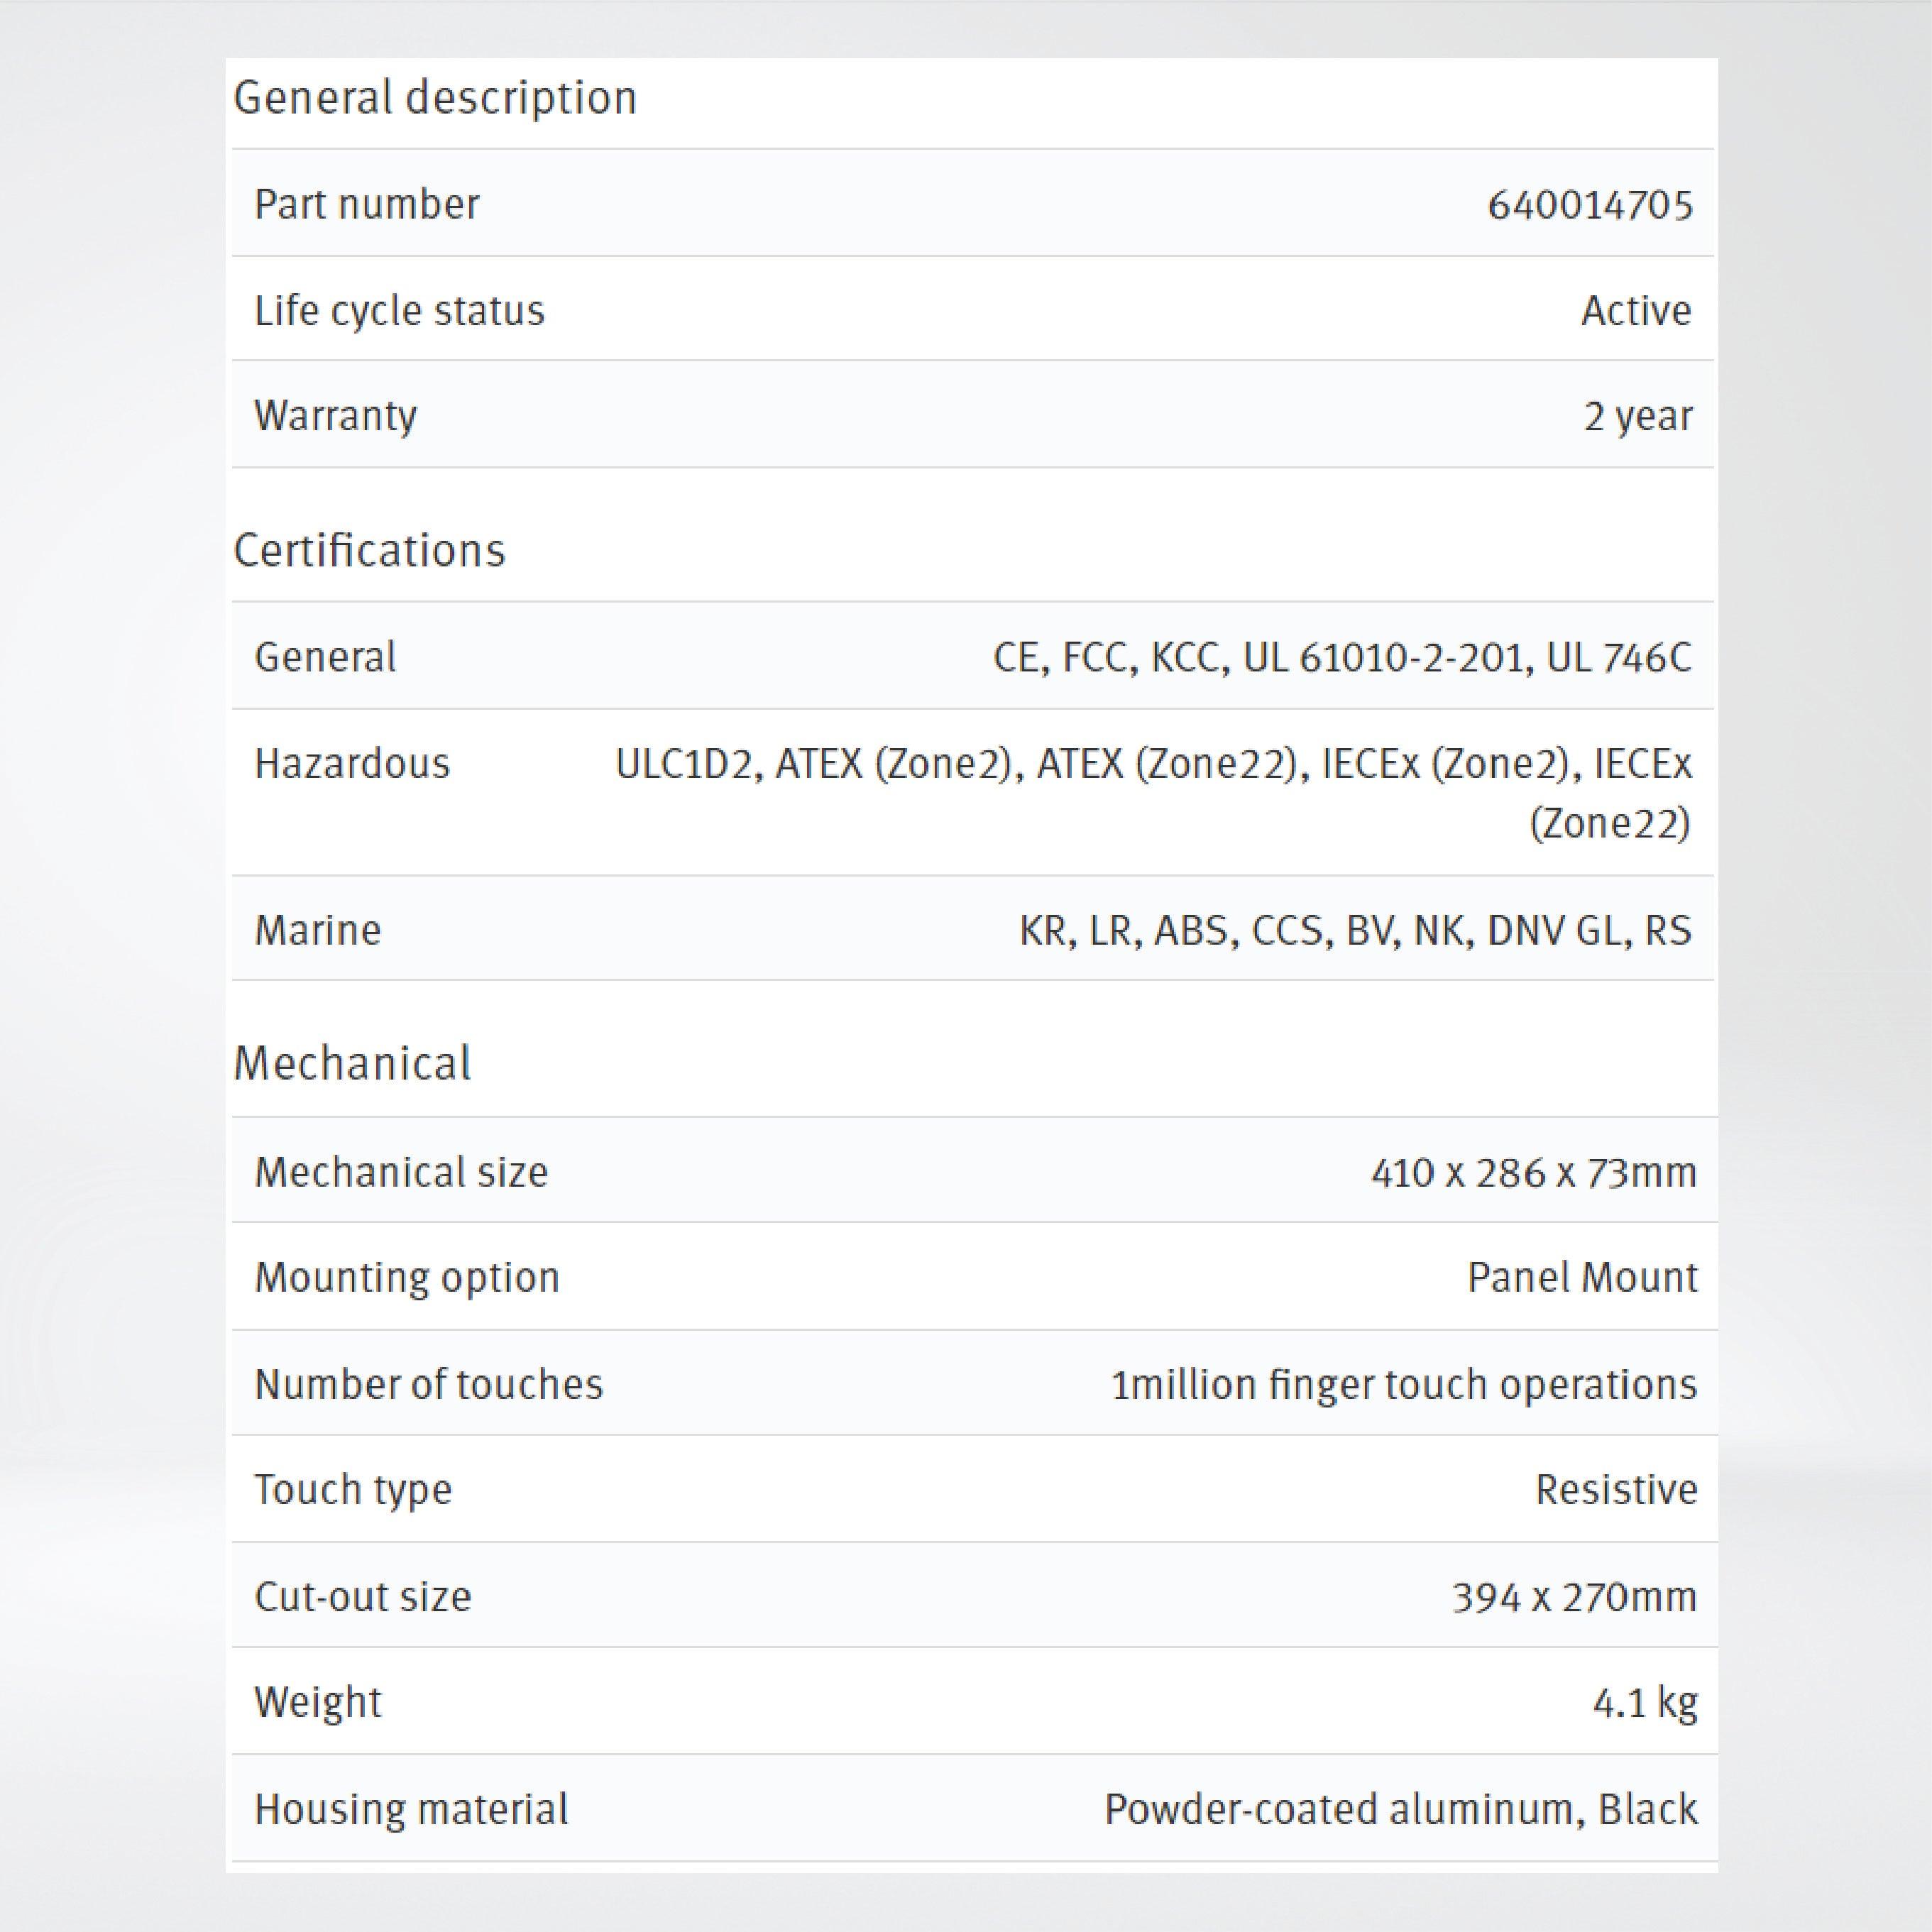The height and width of the screenshot is (1932, 1932).
Task: Click the Hazardous certifications row label
Action: 352,764
